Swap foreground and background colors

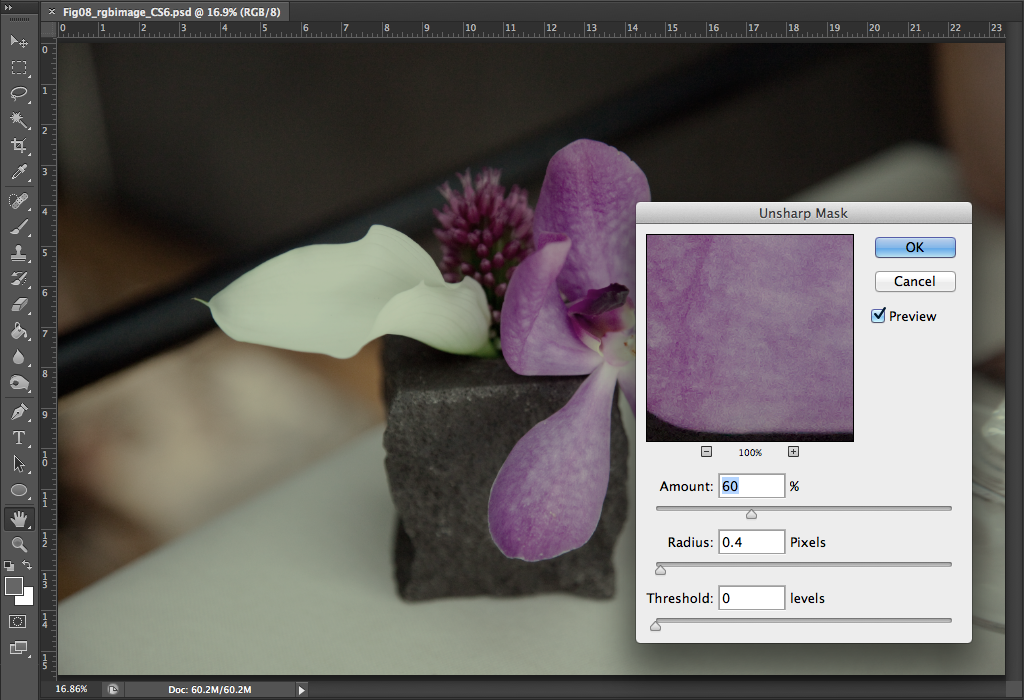coord(29,566)
